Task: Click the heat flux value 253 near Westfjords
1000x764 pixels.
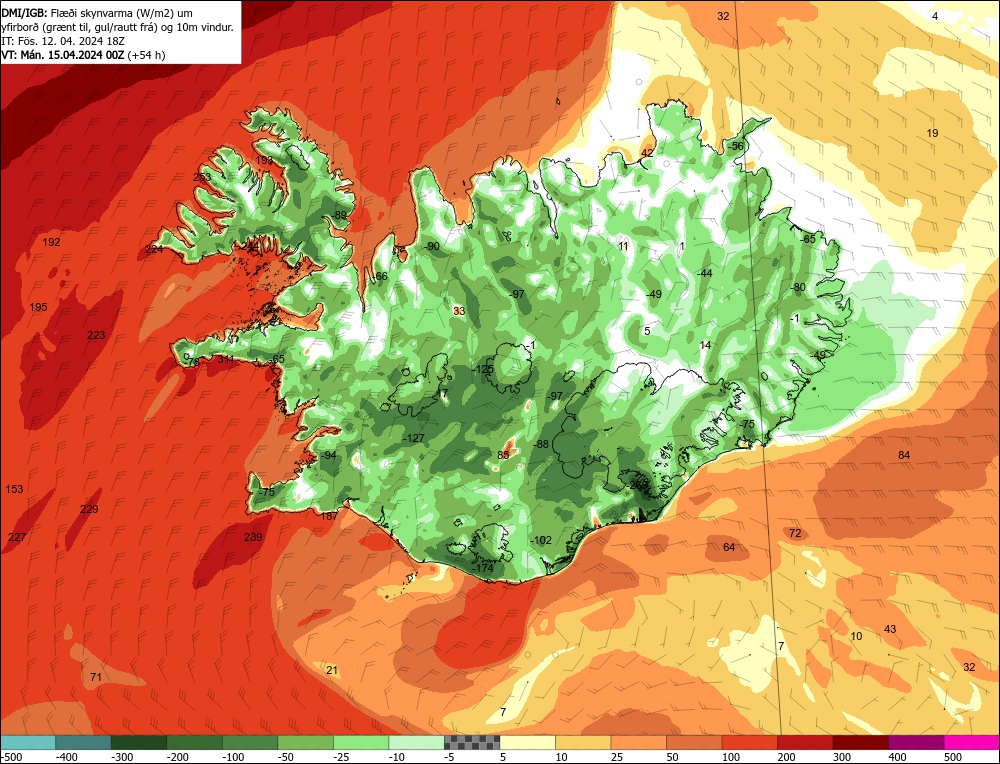Action: (202, 177)
